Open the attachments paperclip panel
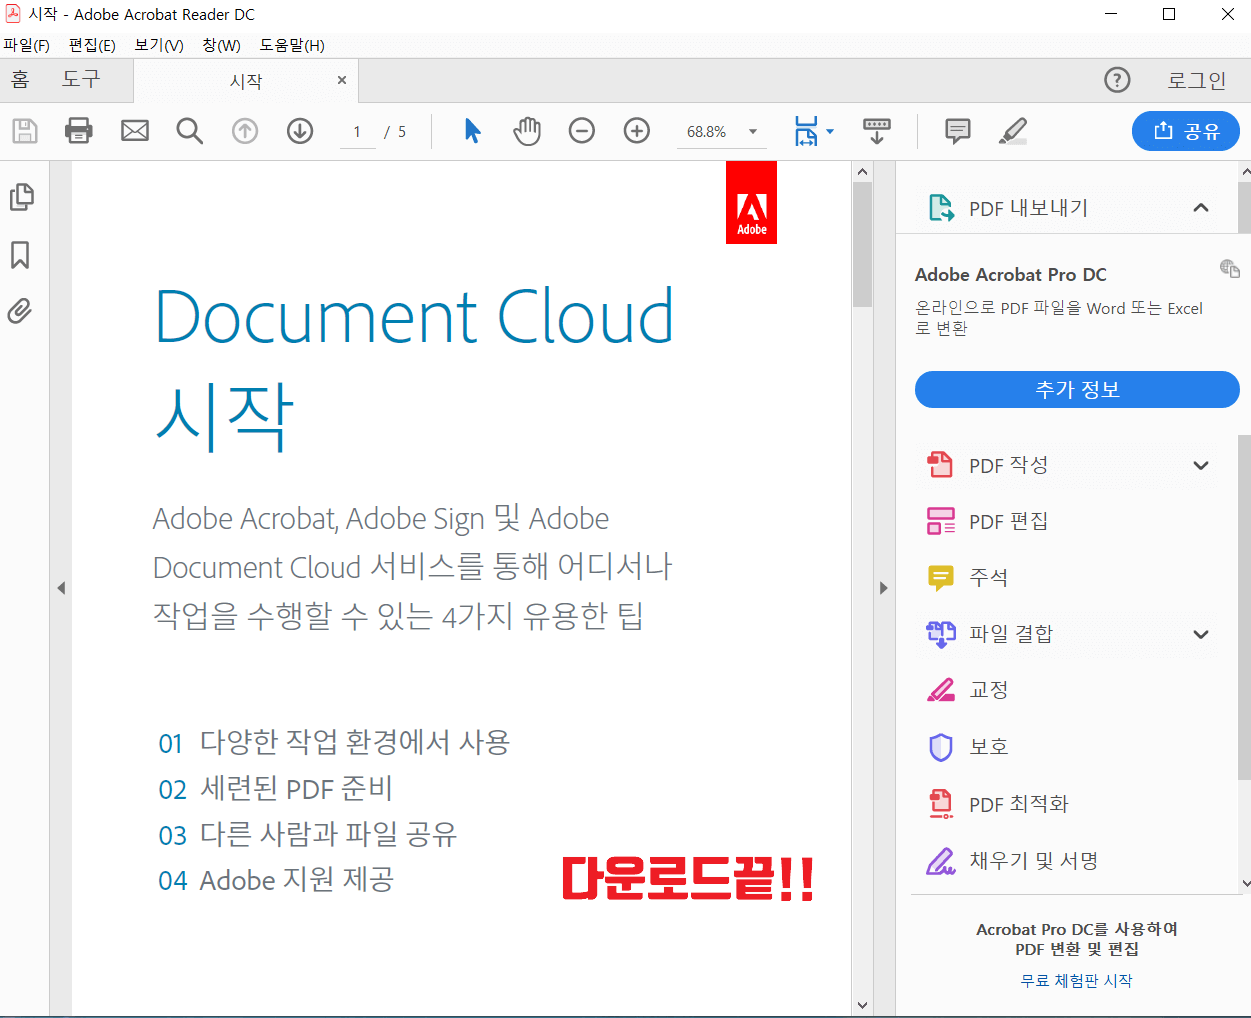The image size is (1251, 1018). [20, 311]
